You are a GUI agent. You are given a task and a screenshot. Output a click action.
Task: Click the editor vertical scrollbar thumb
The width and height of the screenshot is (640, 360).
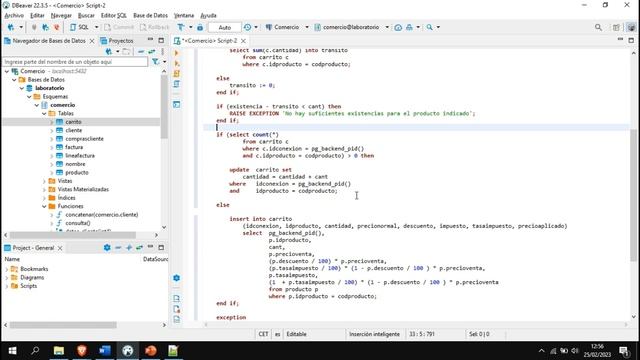click(x=633, y=195)
